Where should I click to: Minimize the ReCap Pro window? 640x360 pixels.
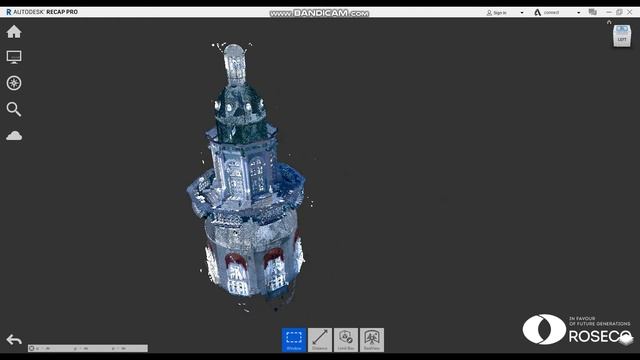(x=609, y=12)
